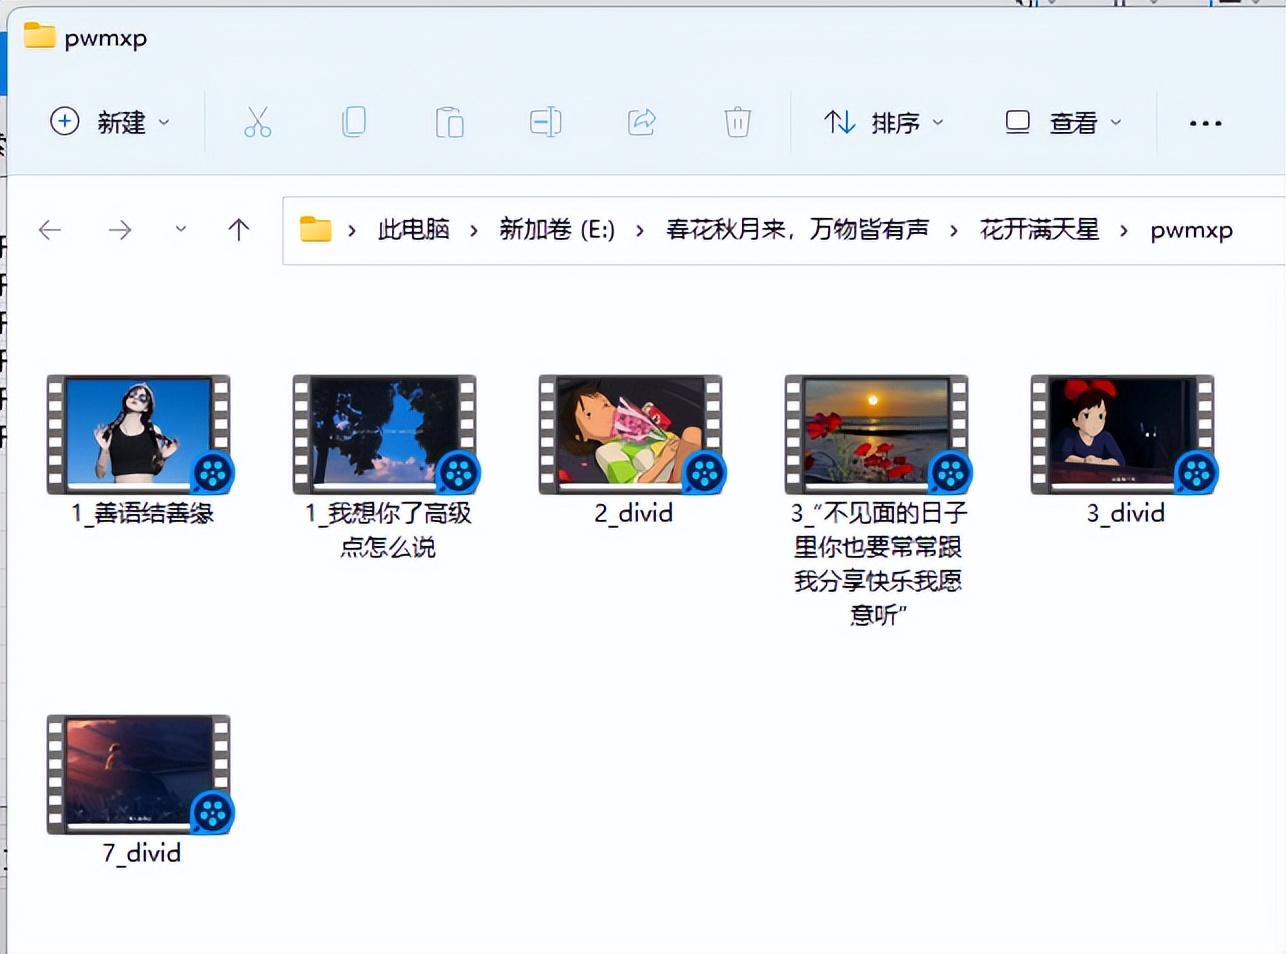The width and height of the screenshot is (1286, 954).
Task: Navigate up one folder with the up arrow
Action: (239, 229)
